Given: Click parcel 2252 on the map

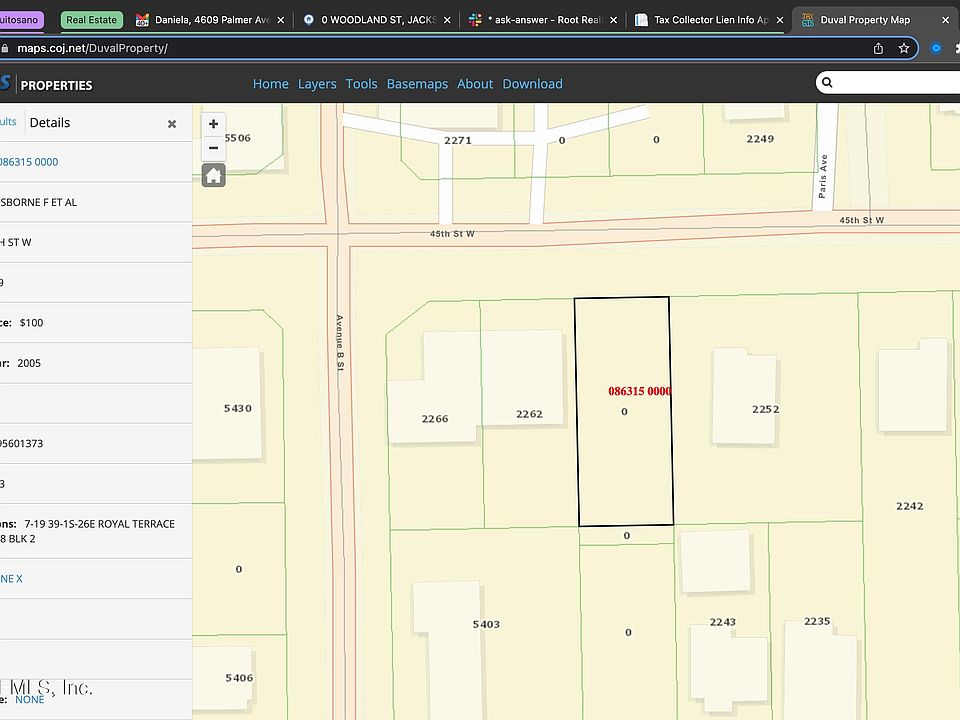Looking at the screenshot, I should [765, 409].
